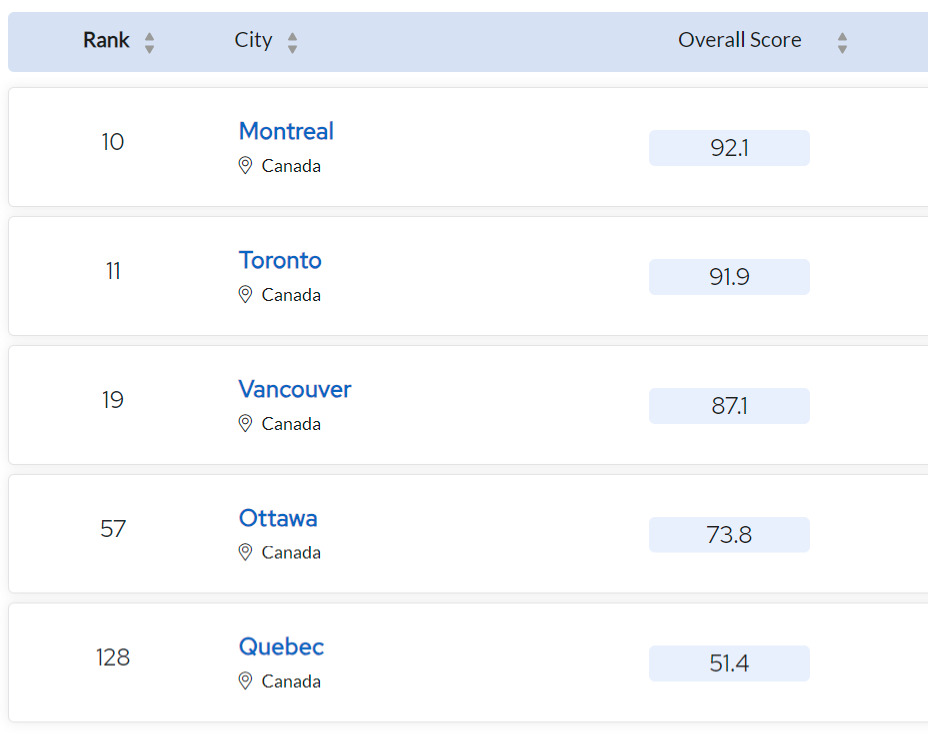Viewport: 928px width, 753px height.
Task: Click the location pin under Ottawa
Action: tap(245, 553)
